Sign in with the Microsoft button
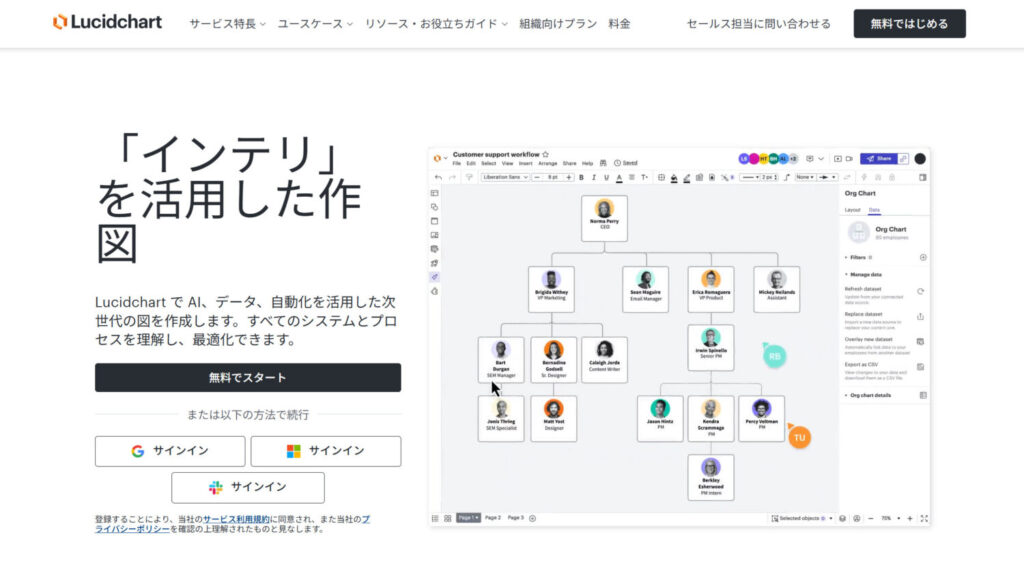The image size is (1024, 565). coord(326,451)
